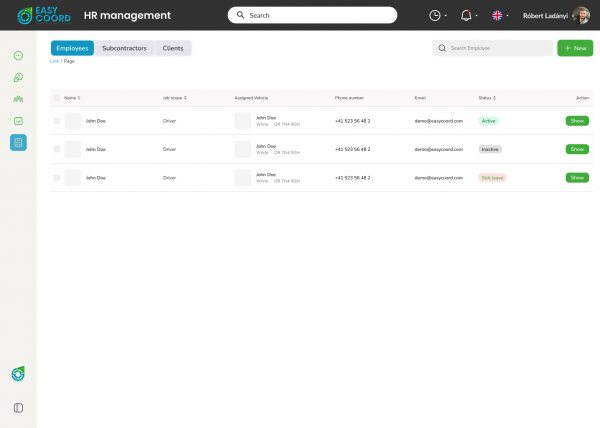Switch to the Subcontractors tab
Image resolution: width=600 pixels, height=428 pixels.
coord(125,48)
